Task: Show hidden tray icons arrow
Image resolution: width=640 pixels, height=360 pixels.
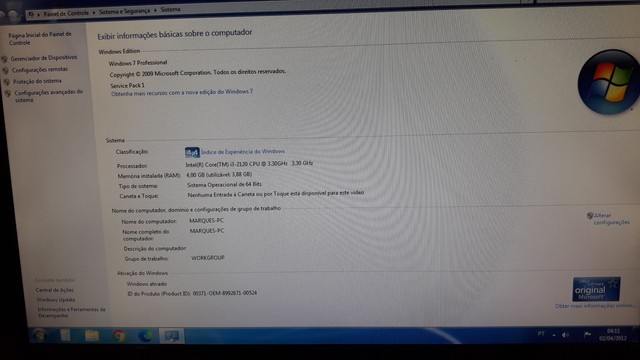Action: pyautogui.click(x=554, y=335)
